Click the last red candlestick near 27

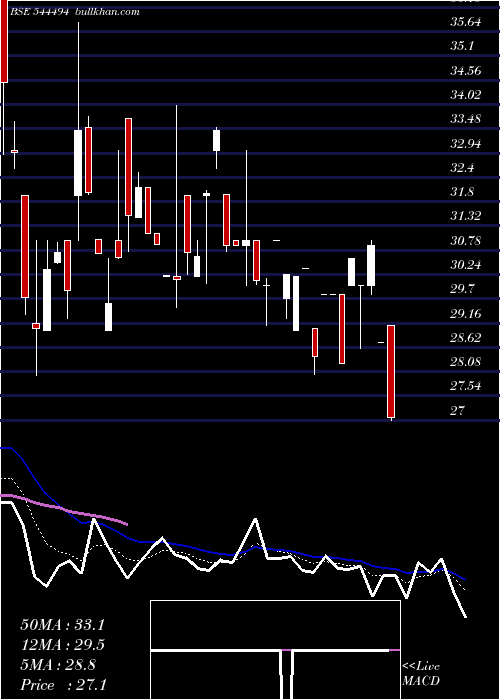(x=391, y=371)
